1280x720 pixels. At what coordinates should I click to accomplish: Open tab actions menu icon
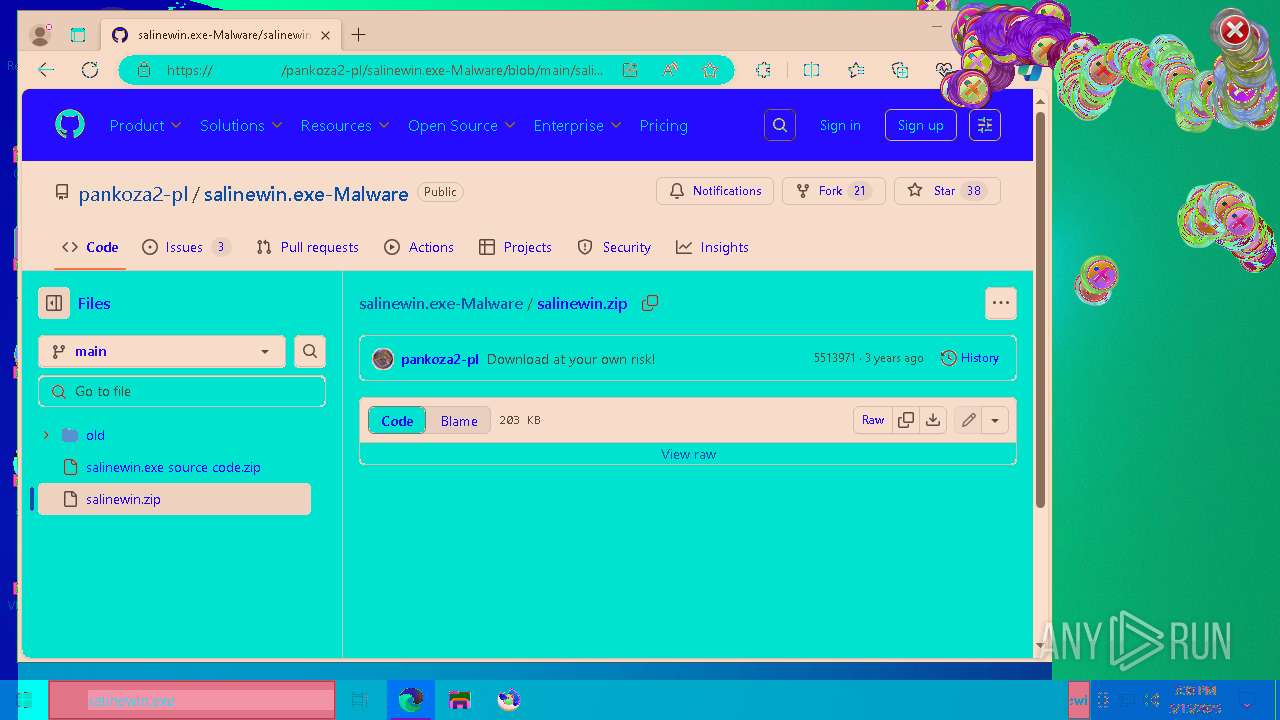point(78,35)
